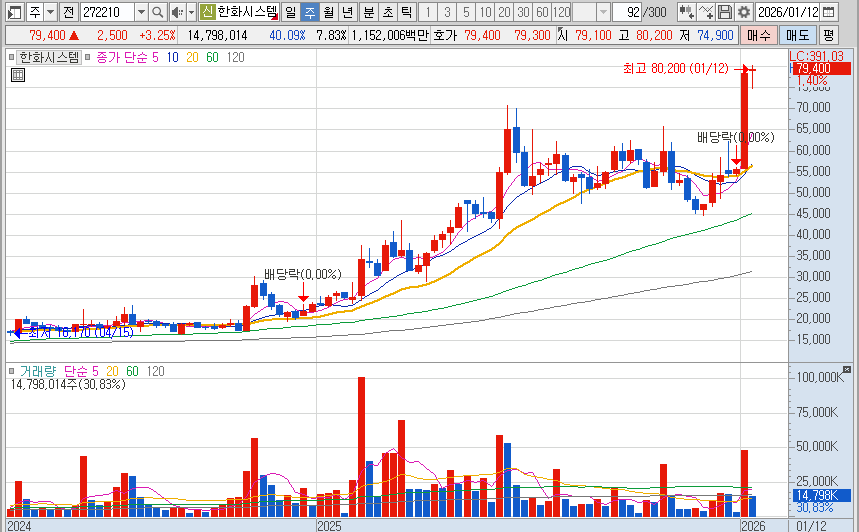
Task: Click the small square before 거래량 legend
Action: click(12, 371)
